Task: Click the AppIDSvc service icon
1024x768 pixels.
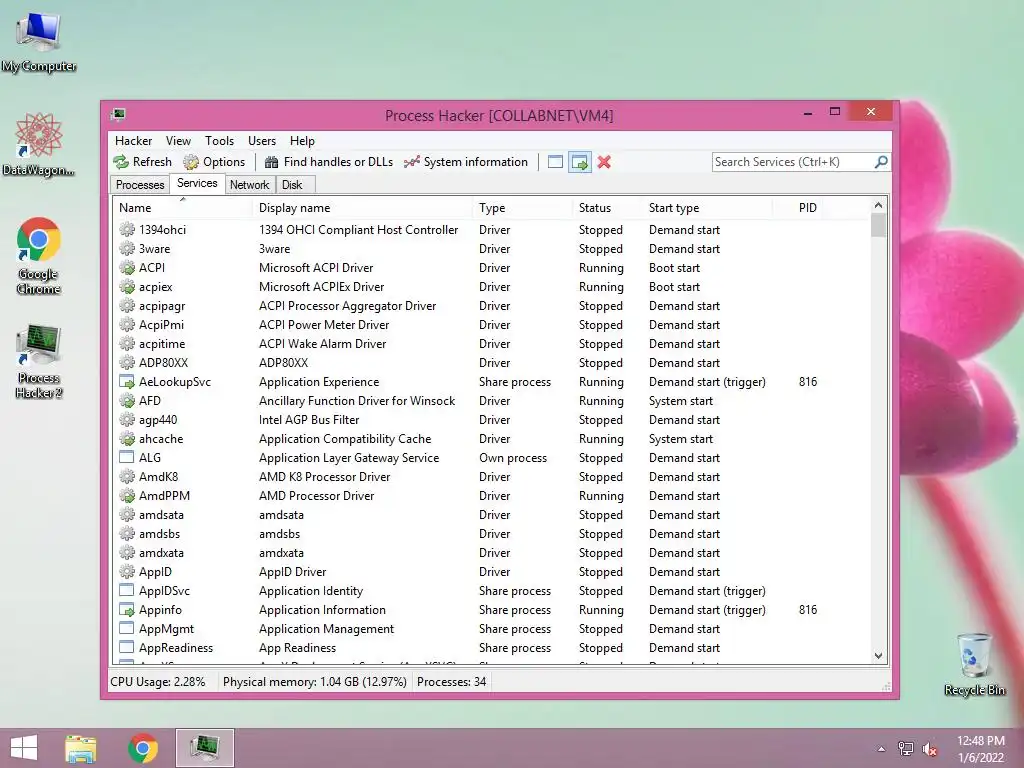Action: pyautogui.click(x=127, y=590)
